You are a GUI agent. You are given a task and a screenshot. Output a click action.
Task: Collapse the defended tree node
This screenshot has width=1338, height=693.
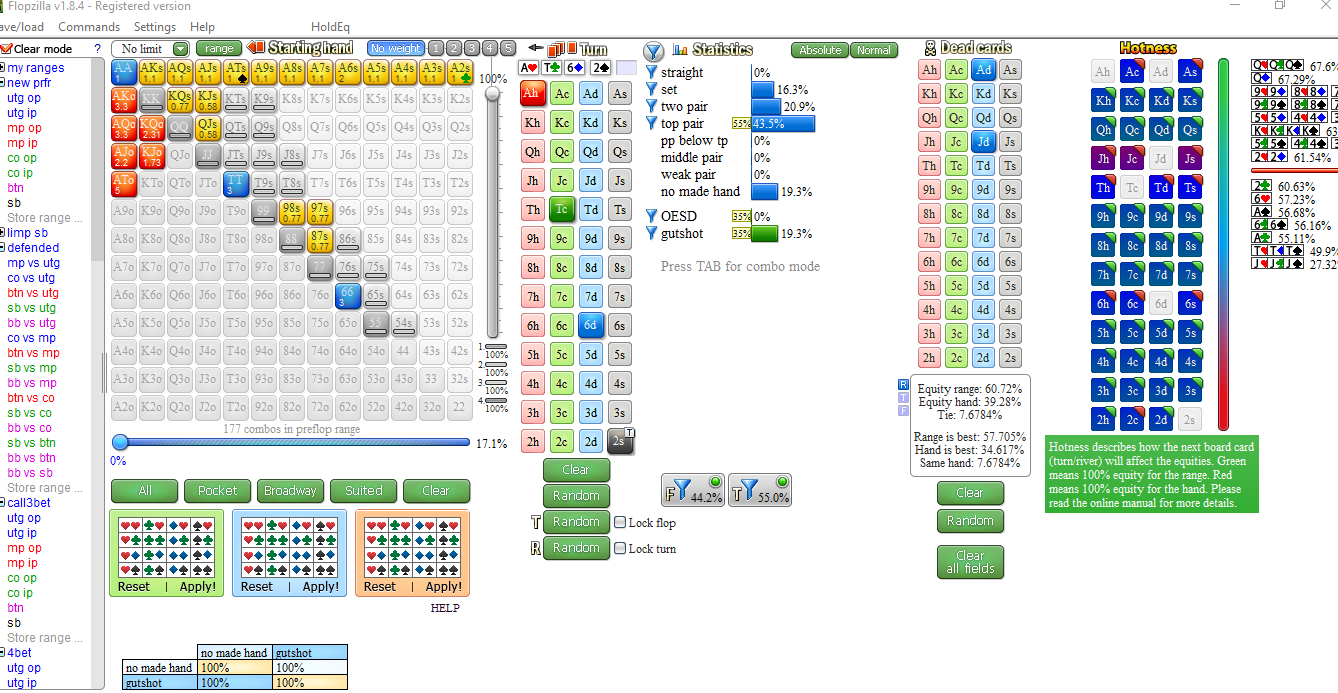point(3,248)
